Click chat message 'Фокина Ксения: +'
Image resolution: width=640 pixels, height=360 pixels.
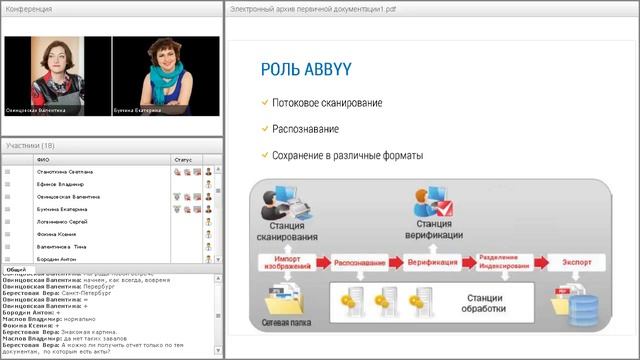[31, 325]
